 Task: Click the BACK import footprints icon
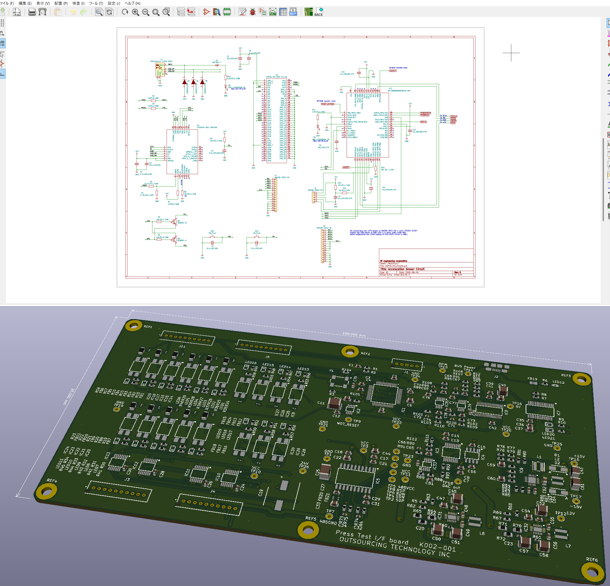319,12
